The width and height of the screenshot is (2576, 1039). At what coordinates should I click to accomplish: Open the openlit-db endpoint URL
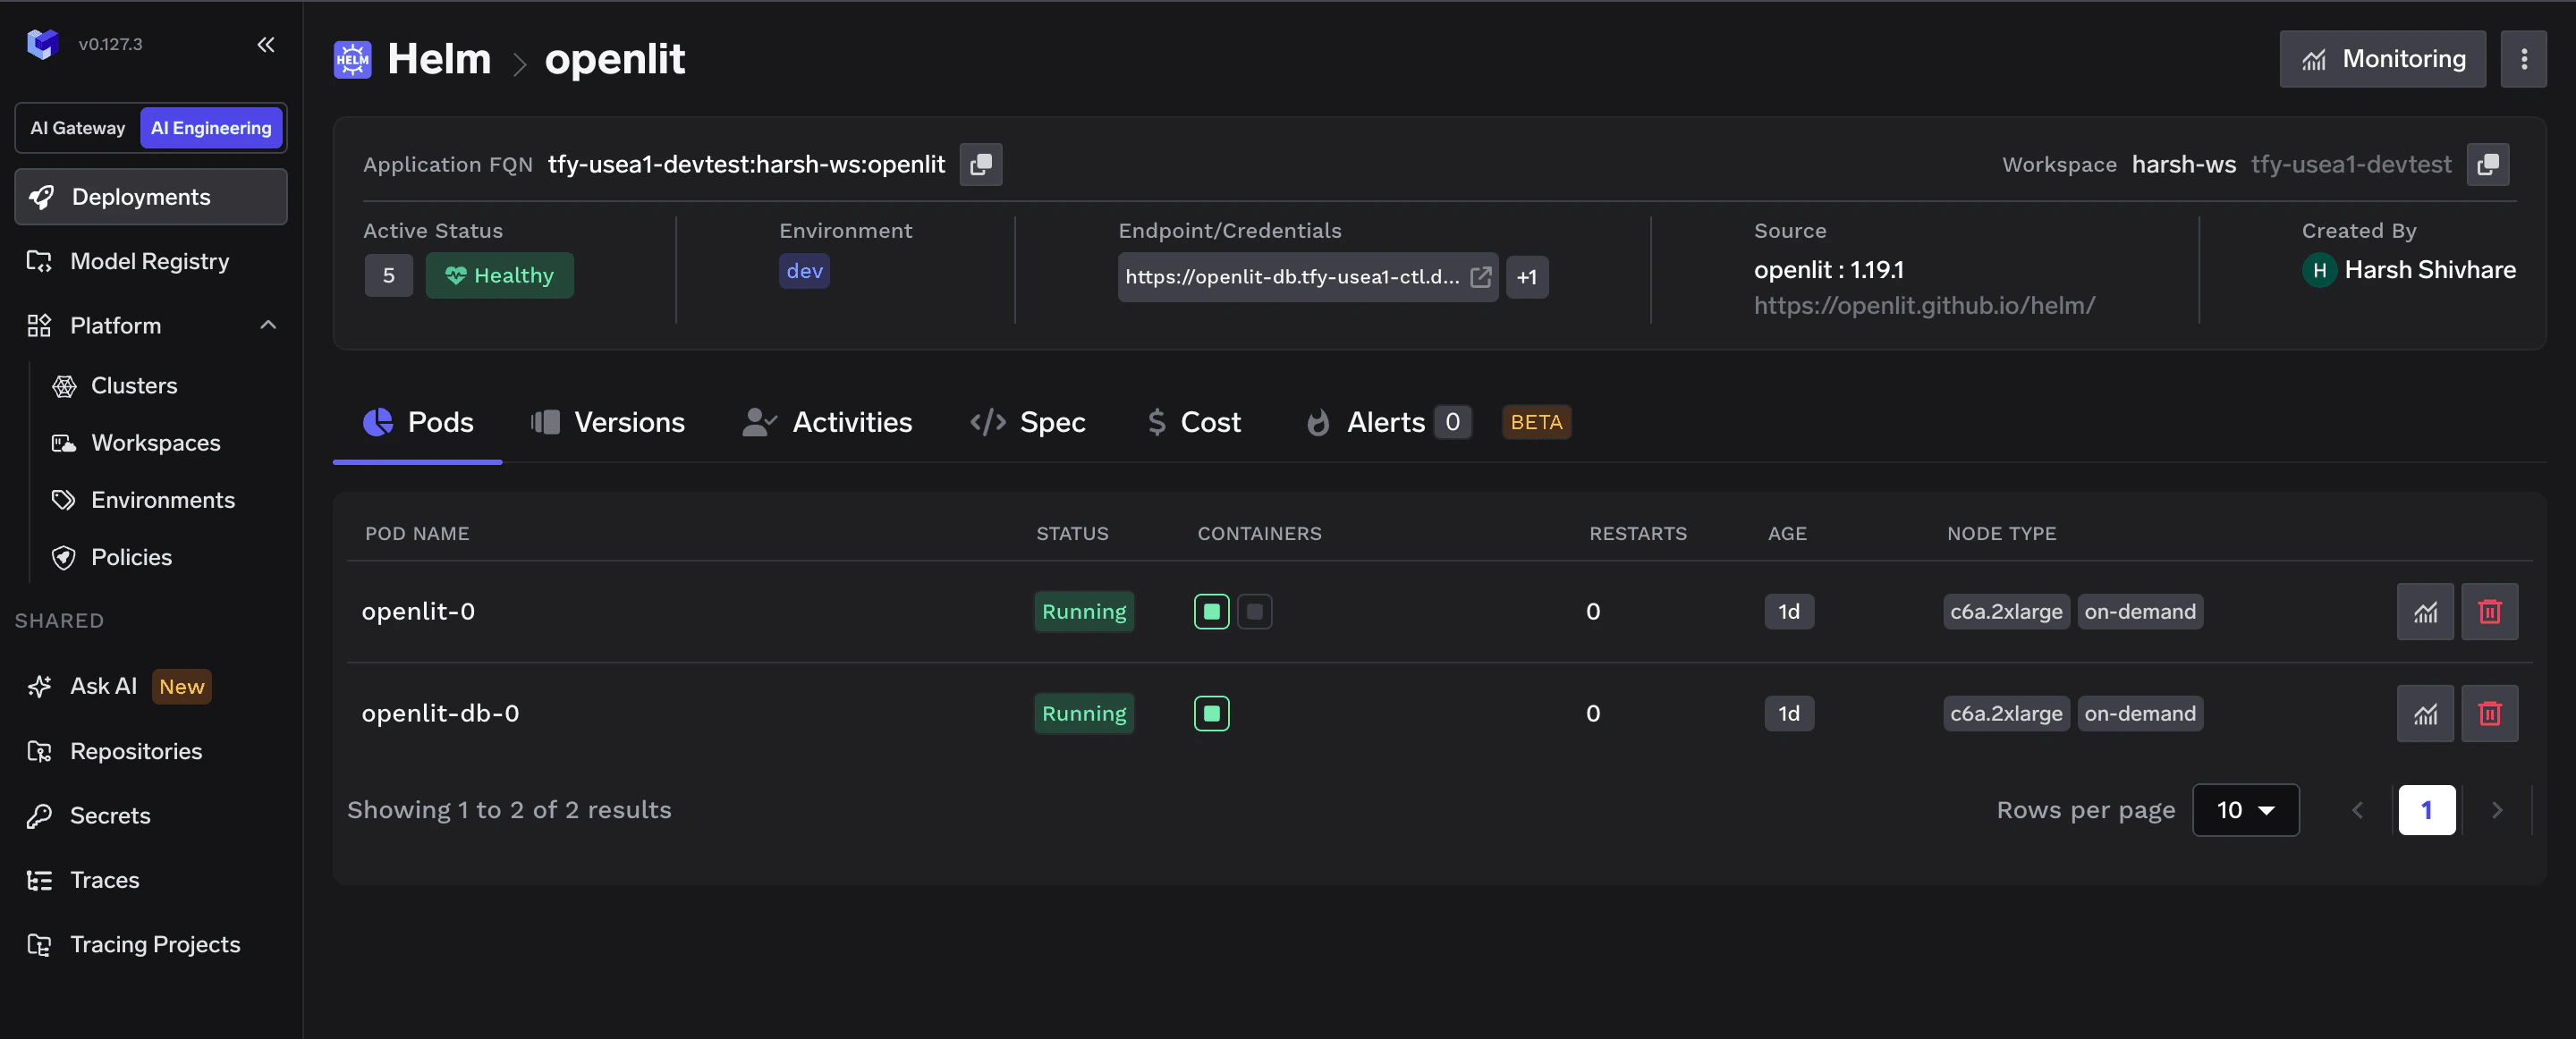coord(1292,277)
